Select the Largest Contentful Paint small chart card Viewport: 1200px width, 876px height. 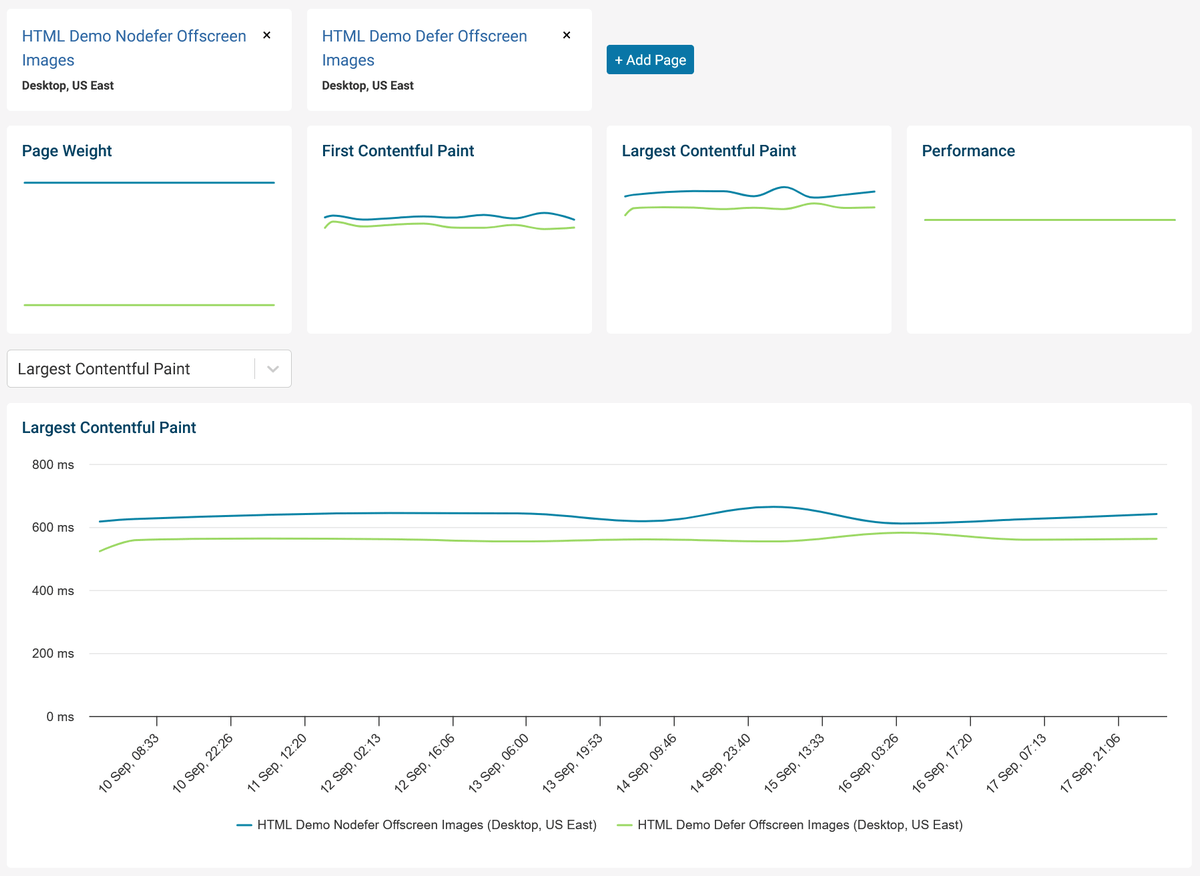coord(749,229)
